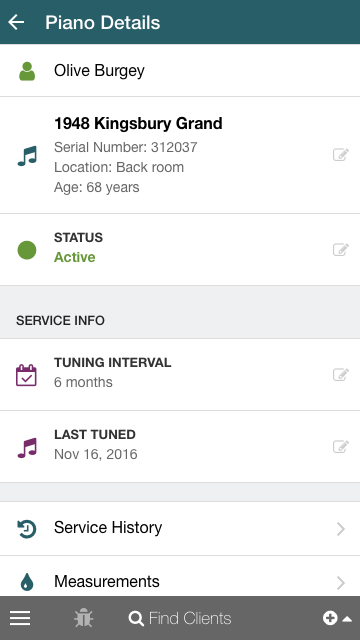Open Service History chevron
Image resolution: width=360 pixels, height=640 pixels.
[340, 529]
